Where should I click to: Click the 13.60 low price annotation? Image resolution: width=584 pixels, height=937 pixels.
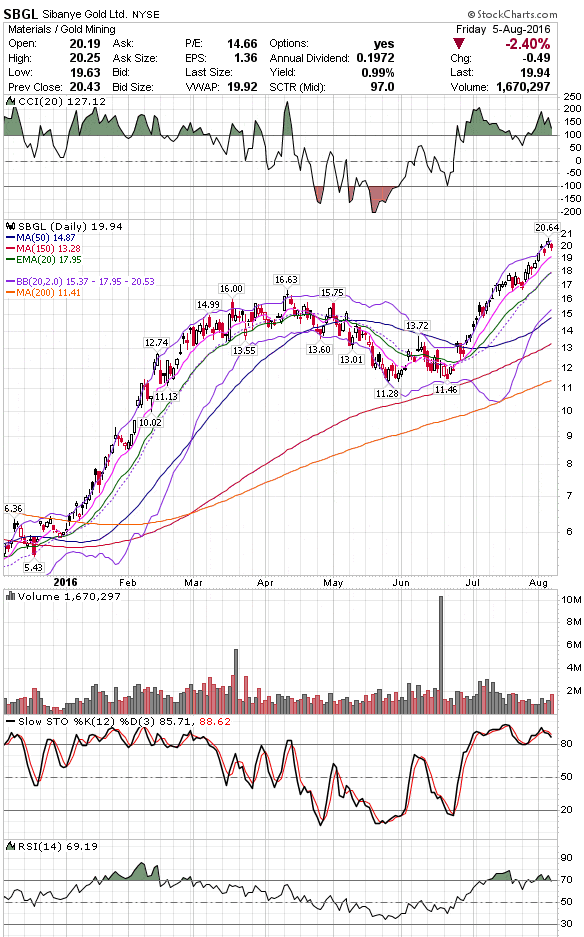click(319, 350)
